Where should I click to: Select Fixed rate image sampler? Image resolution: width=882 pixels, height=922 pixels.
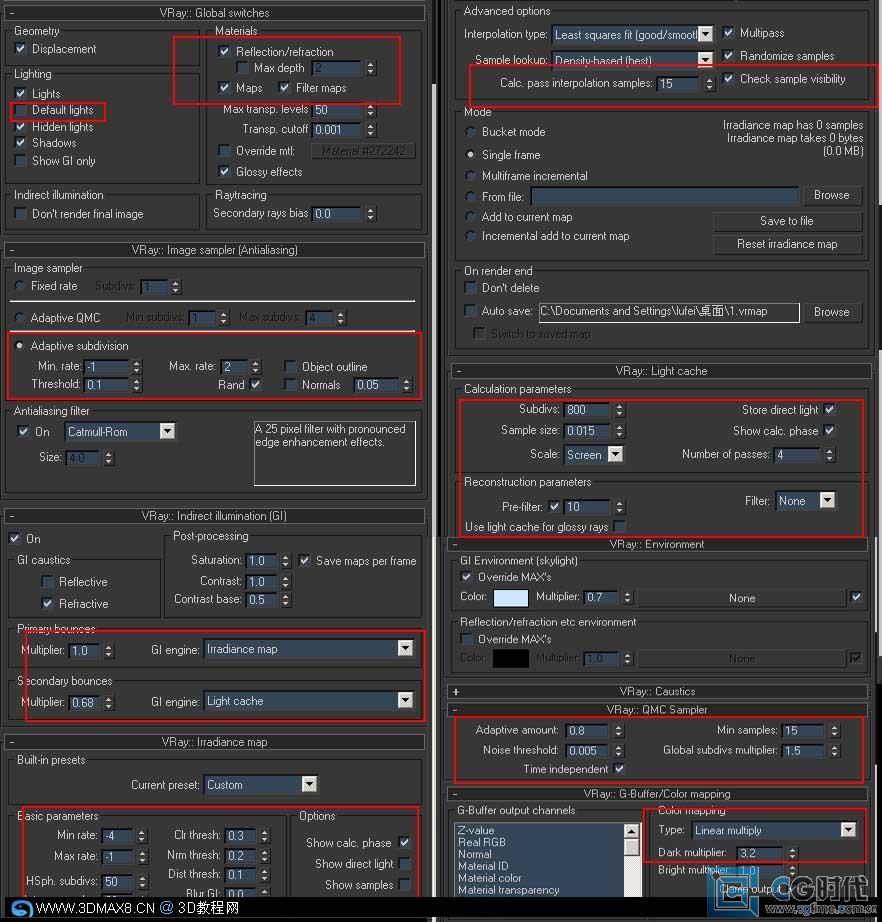pyautogui.click(x=20, y=286)
